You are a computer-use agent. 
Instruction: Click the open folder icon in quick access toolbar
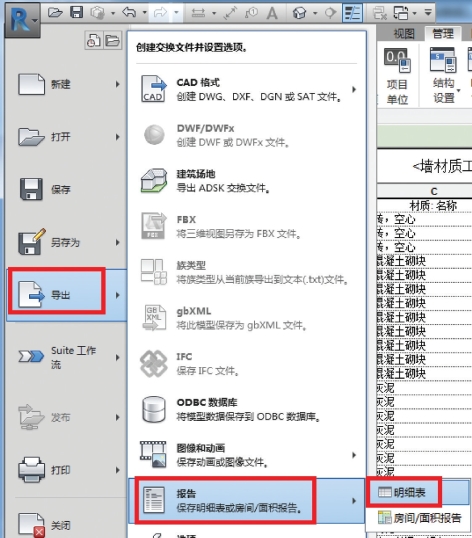(55, 13)
